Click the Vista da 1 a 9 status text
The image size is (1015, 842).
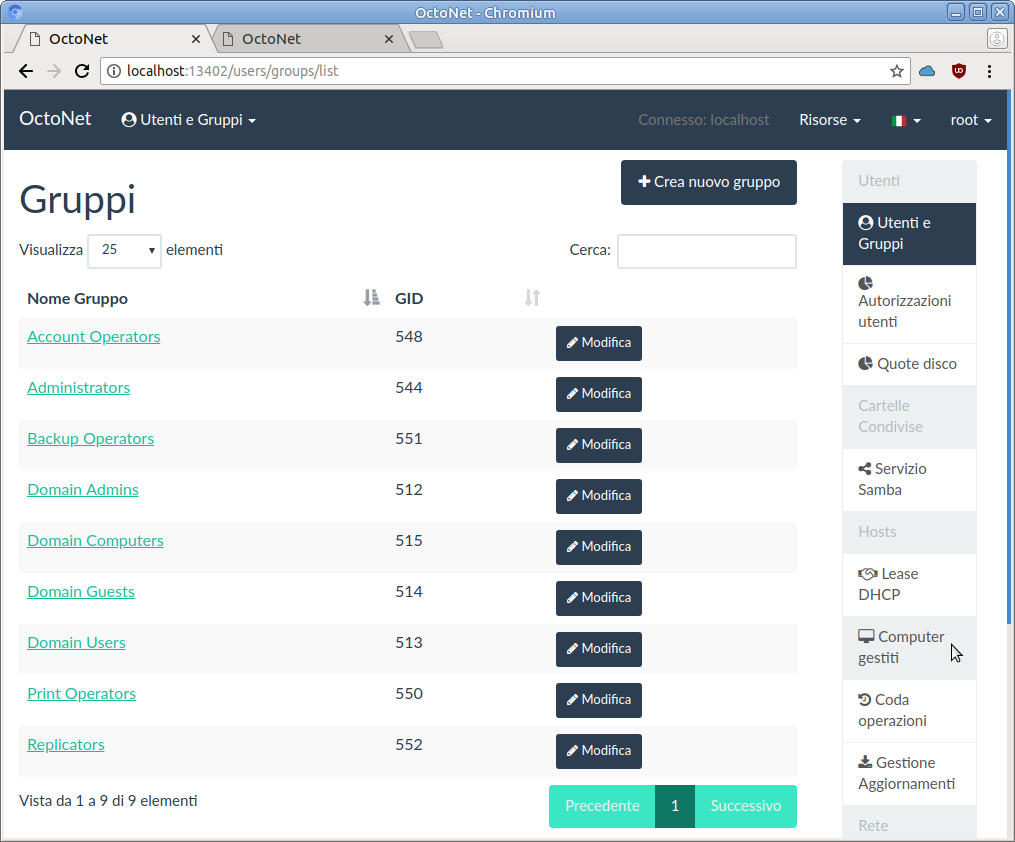click(108, 801)
